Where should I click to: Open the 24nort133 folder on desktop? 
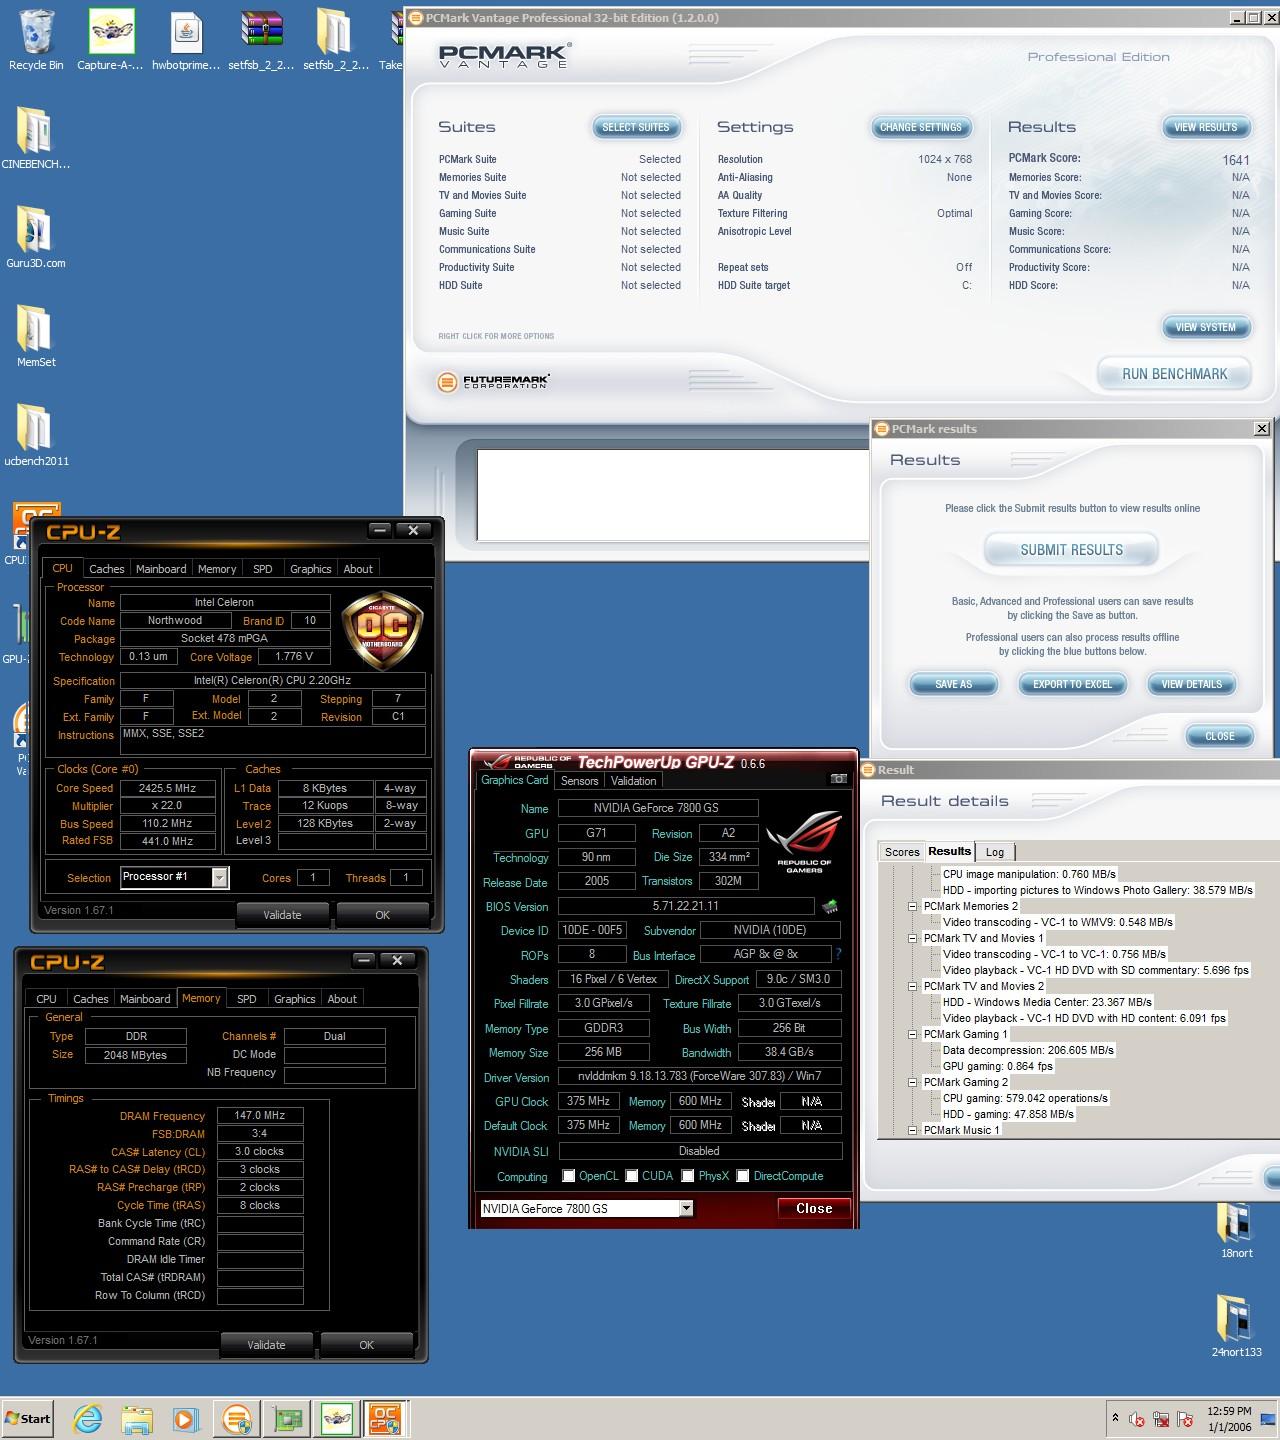pos(1236,1326)
